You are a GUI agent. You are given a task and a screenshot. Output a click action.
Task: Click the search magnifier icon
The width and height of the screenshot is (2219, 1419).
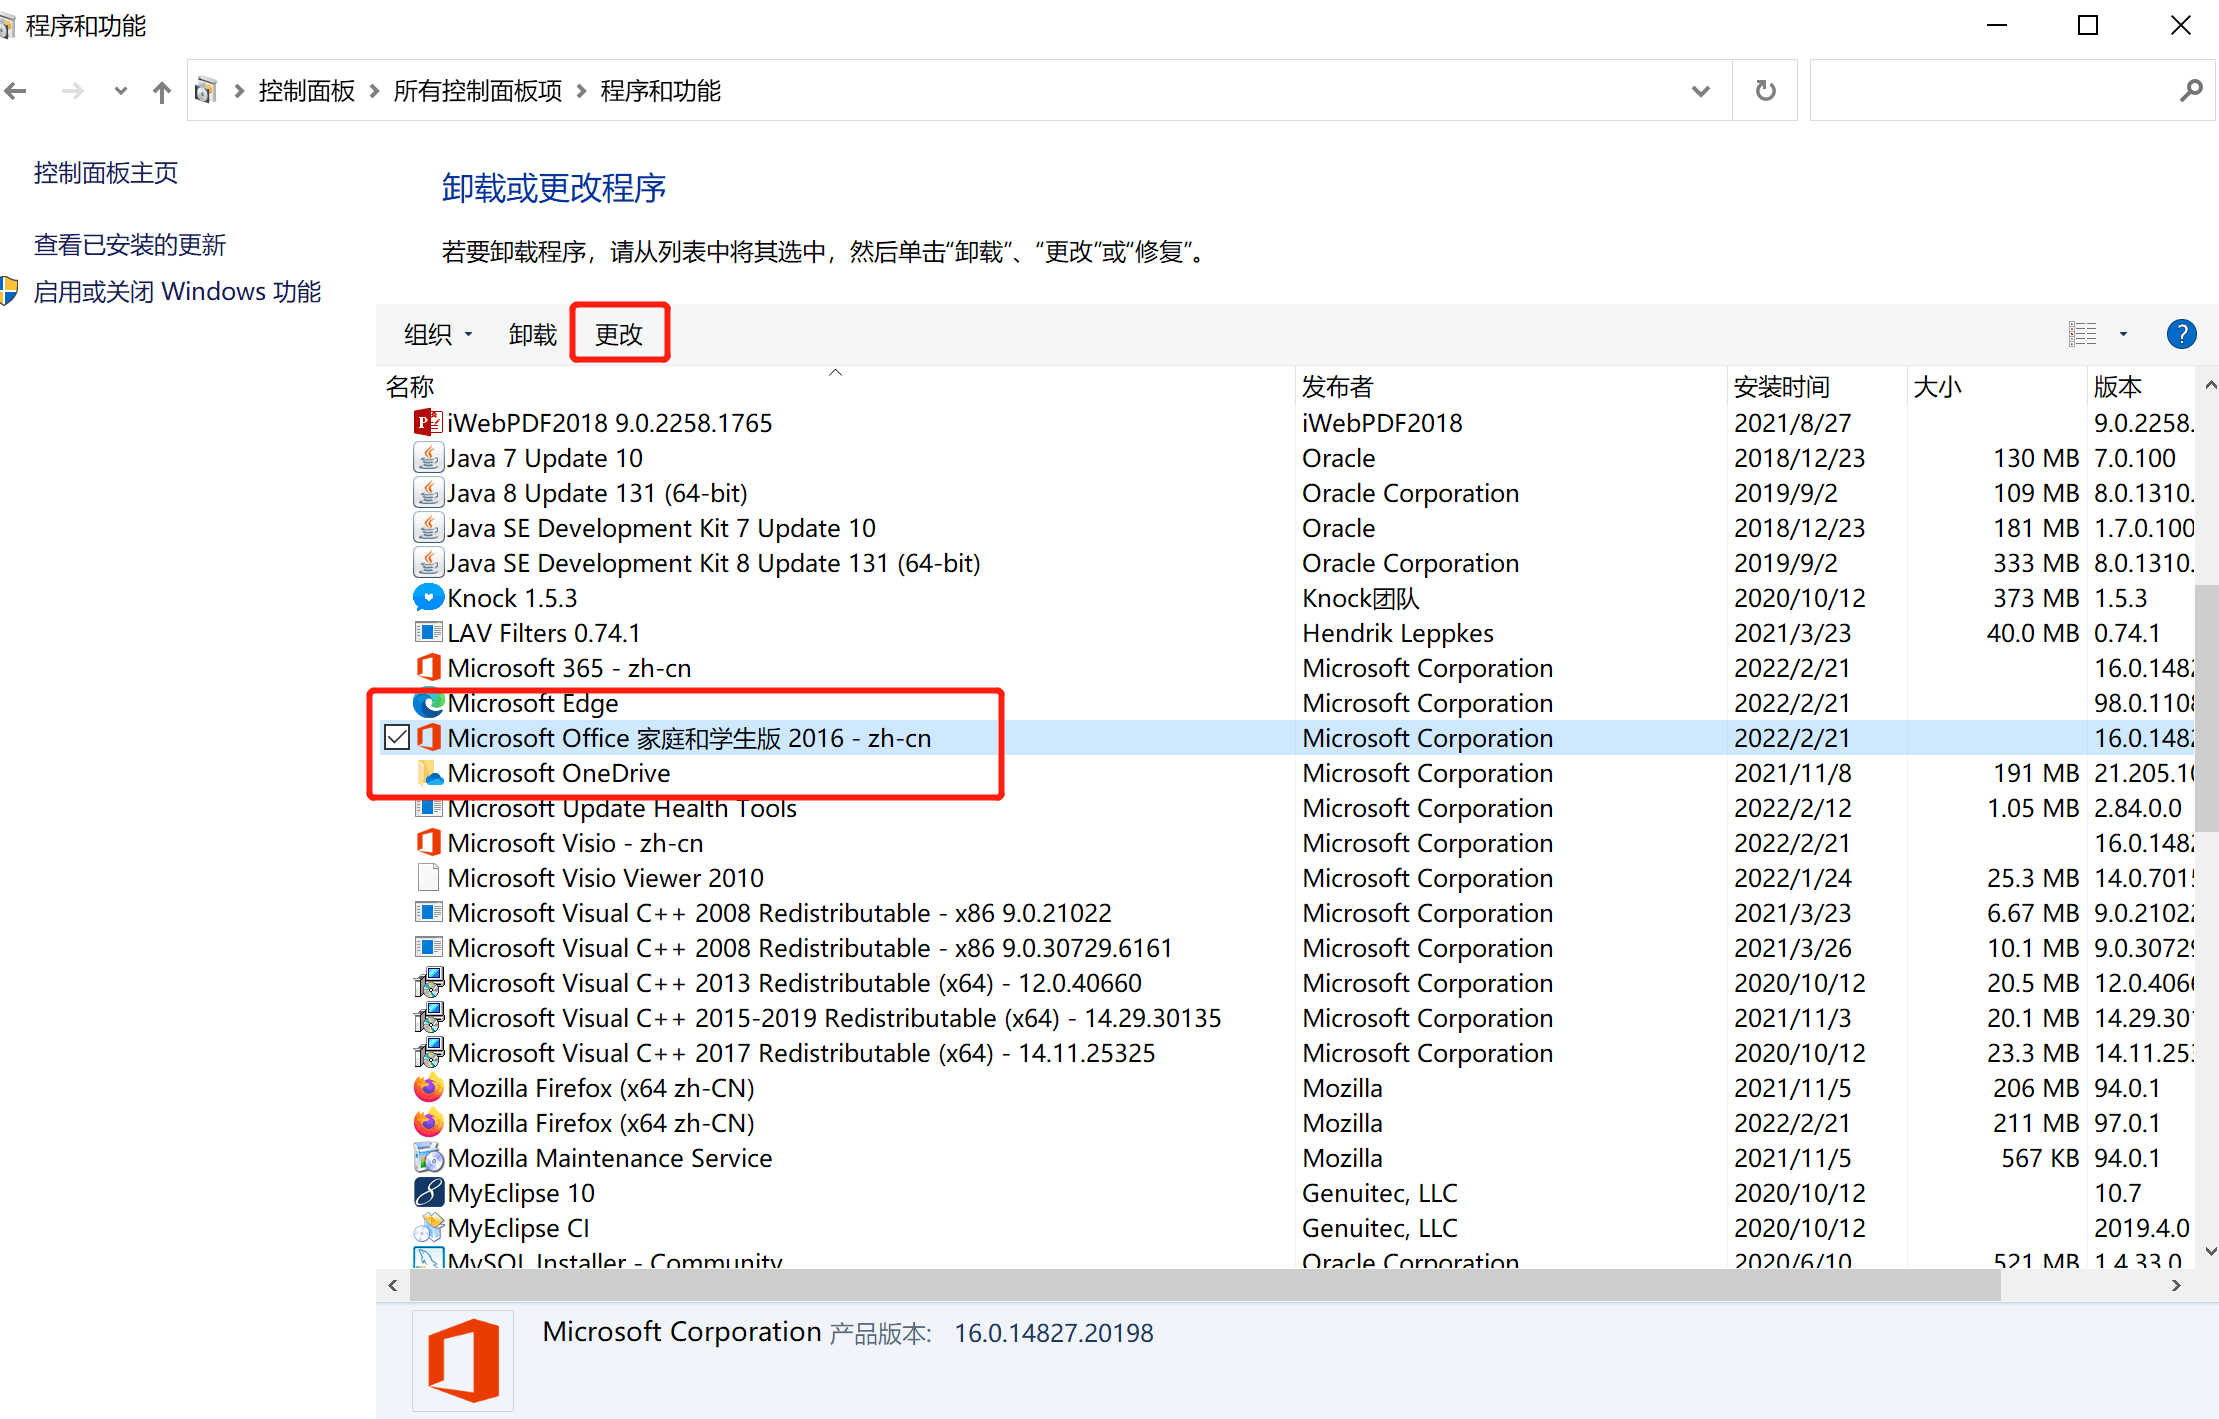[x=2190, y=91]
